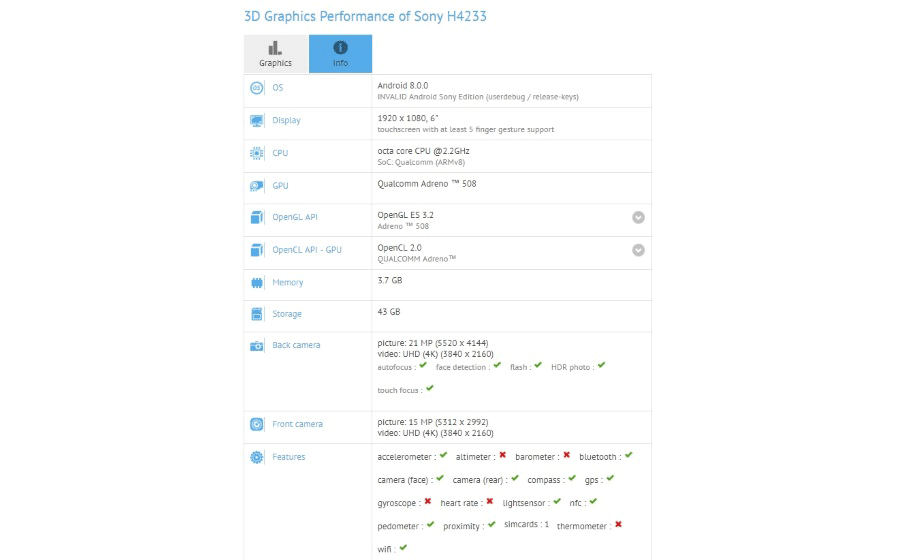Click the first 'video: UHD (4K)' line under Back camera
900x560 pixels.
pyautogui.click(x=435, y=354)
